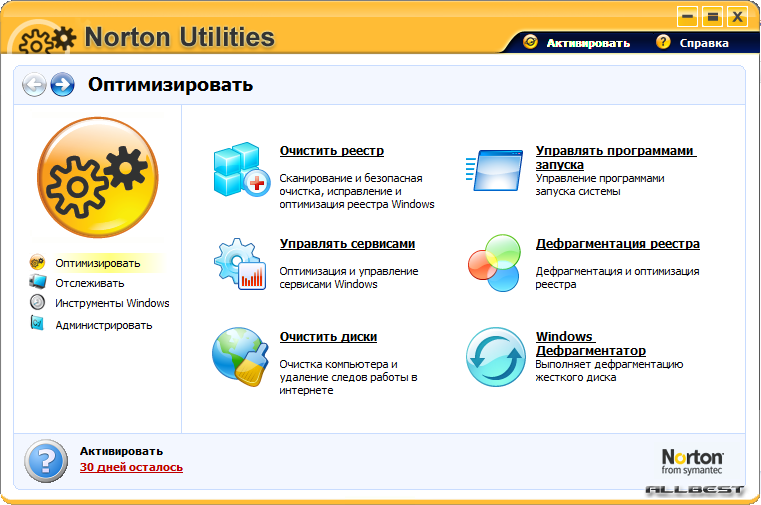Click text 'Управление программами запуска системы'
The width and height of the screenshot is (761, 505).
coord(600,185)
